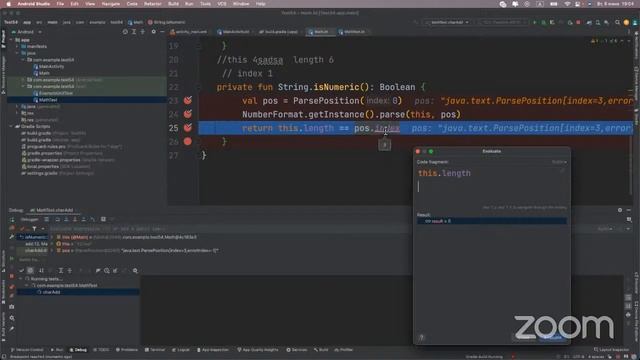Image resolution: width=640 pixels, height=360 pixels.
Task: Open the Build menu
Action: point(173,4)
